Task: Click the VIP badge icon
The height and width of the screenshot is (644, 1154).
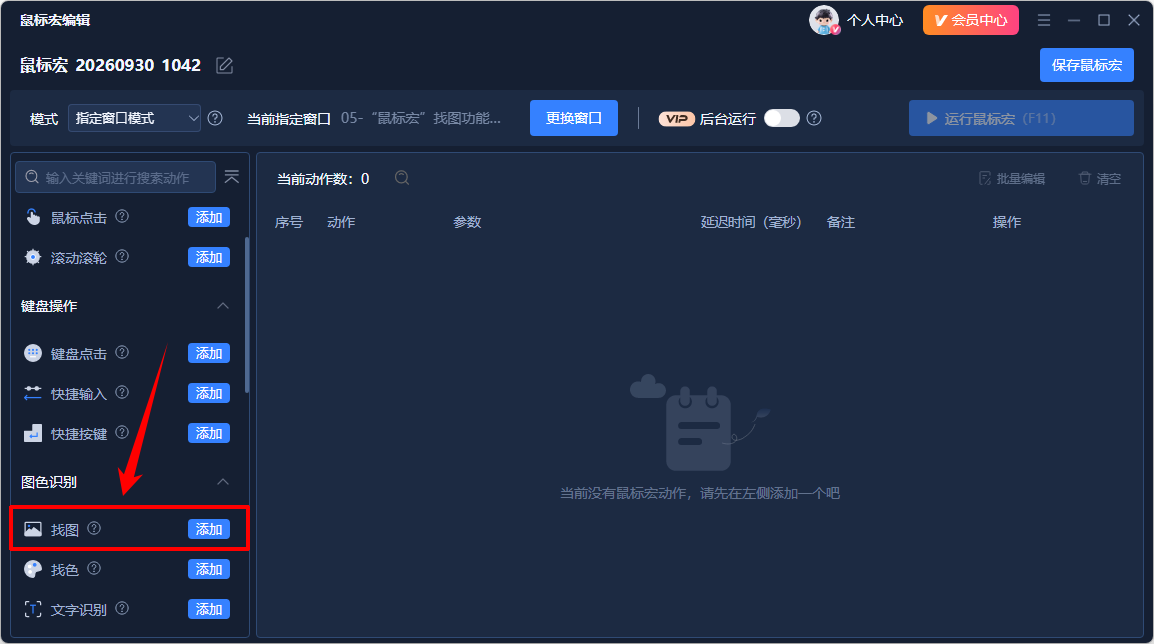Action: click(676, 118)
